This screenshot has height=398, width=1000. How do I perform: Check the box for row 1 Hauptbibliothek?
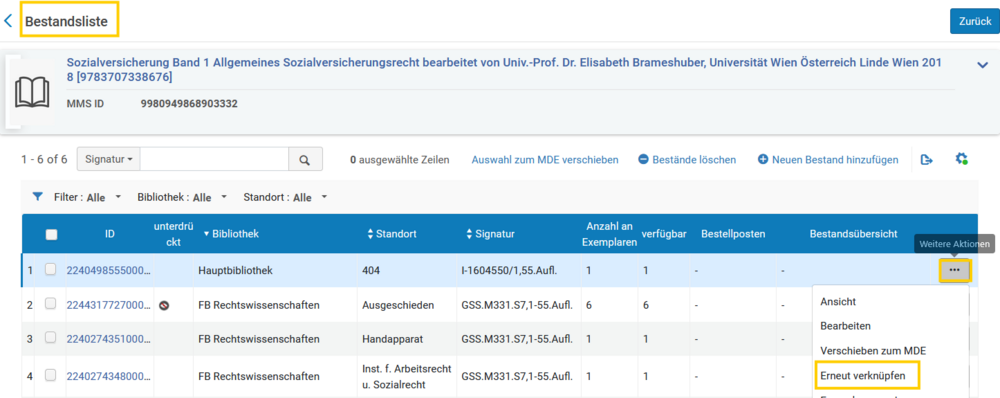click(x=50, y=270)
